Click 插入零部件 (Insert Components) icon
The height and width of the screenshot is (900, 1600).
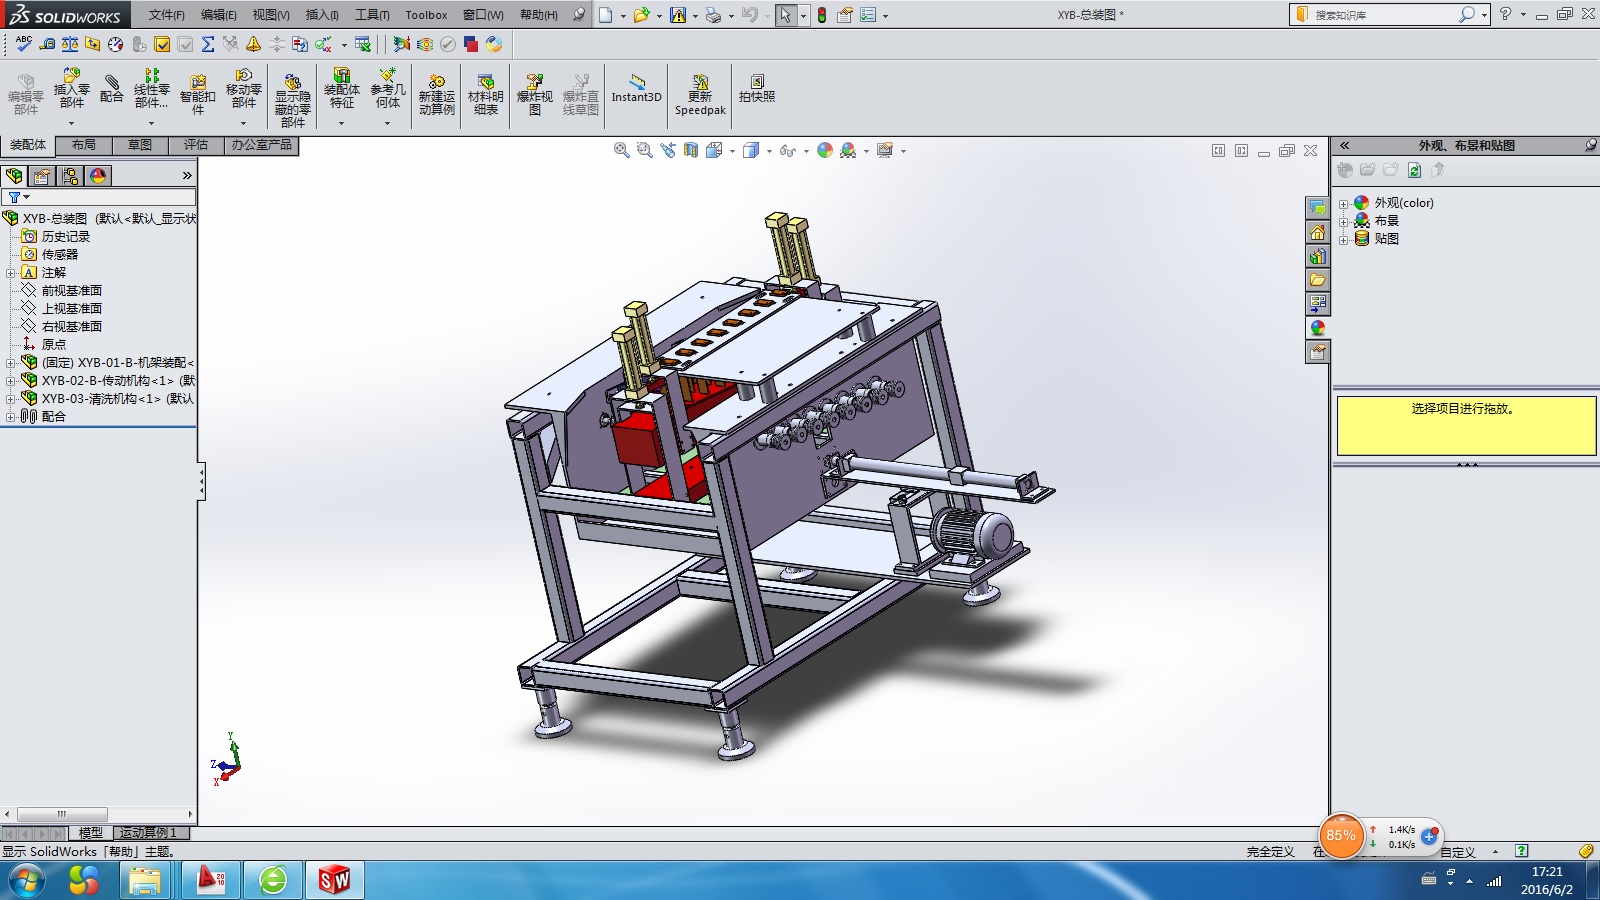click(71, 88)
